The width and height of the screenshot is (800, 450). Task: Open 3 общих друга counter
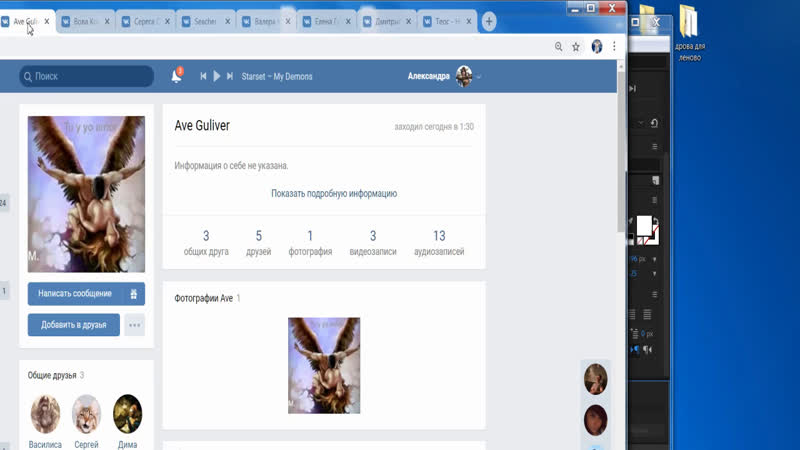point(206,242)
